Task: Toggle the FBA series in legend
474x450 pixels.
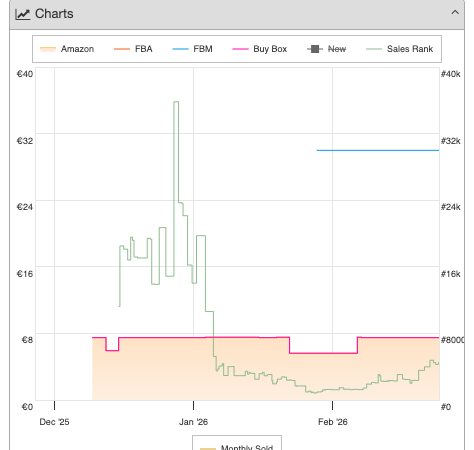Action: click(x=133, y=49)
